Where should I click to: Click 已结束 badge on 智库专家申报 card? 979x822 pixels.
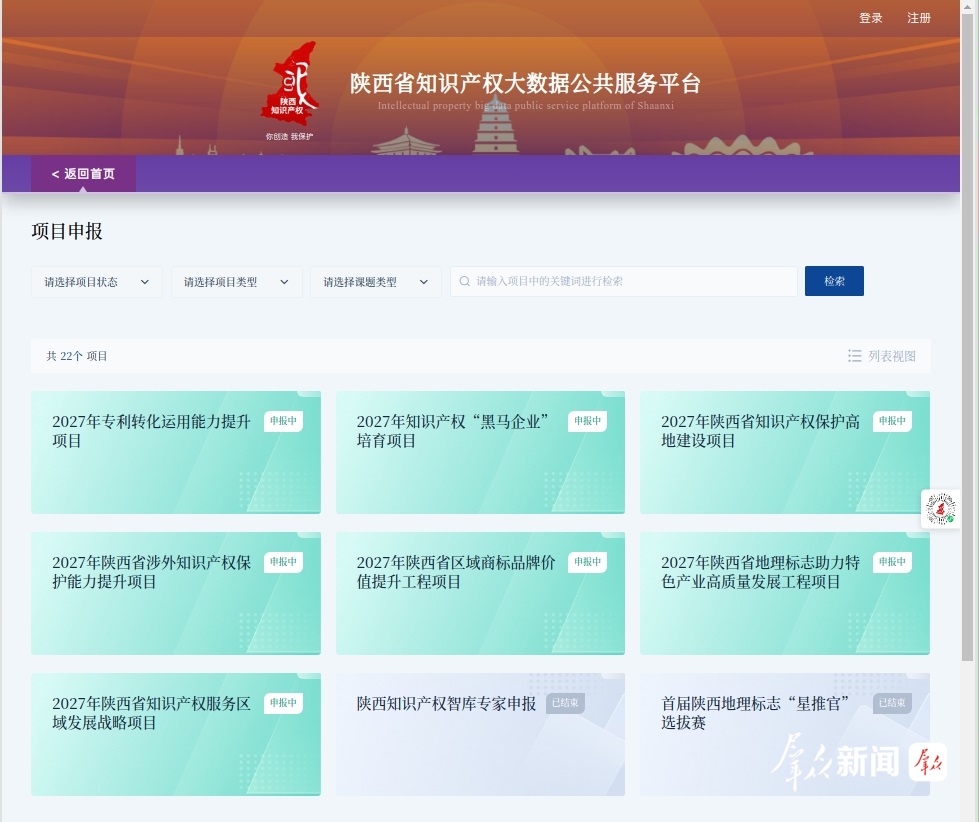coord(565,703)
